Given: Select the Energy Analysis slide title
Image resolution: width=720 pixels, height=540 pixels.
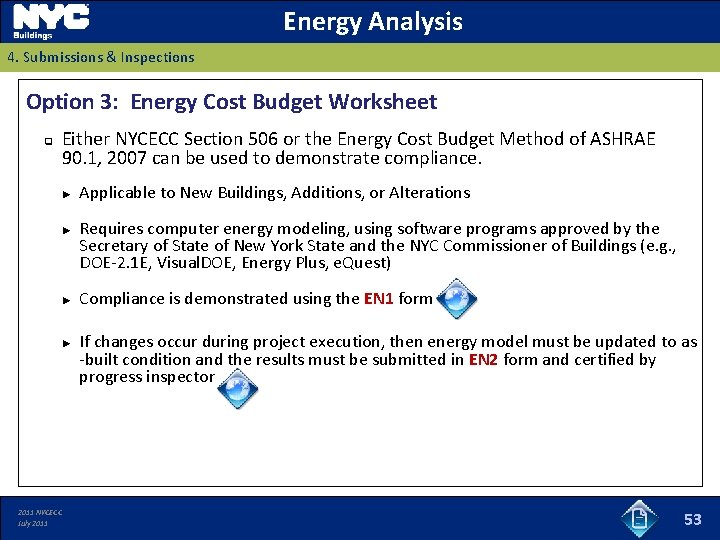Looking at the screenshot, I should pos(372,21).
